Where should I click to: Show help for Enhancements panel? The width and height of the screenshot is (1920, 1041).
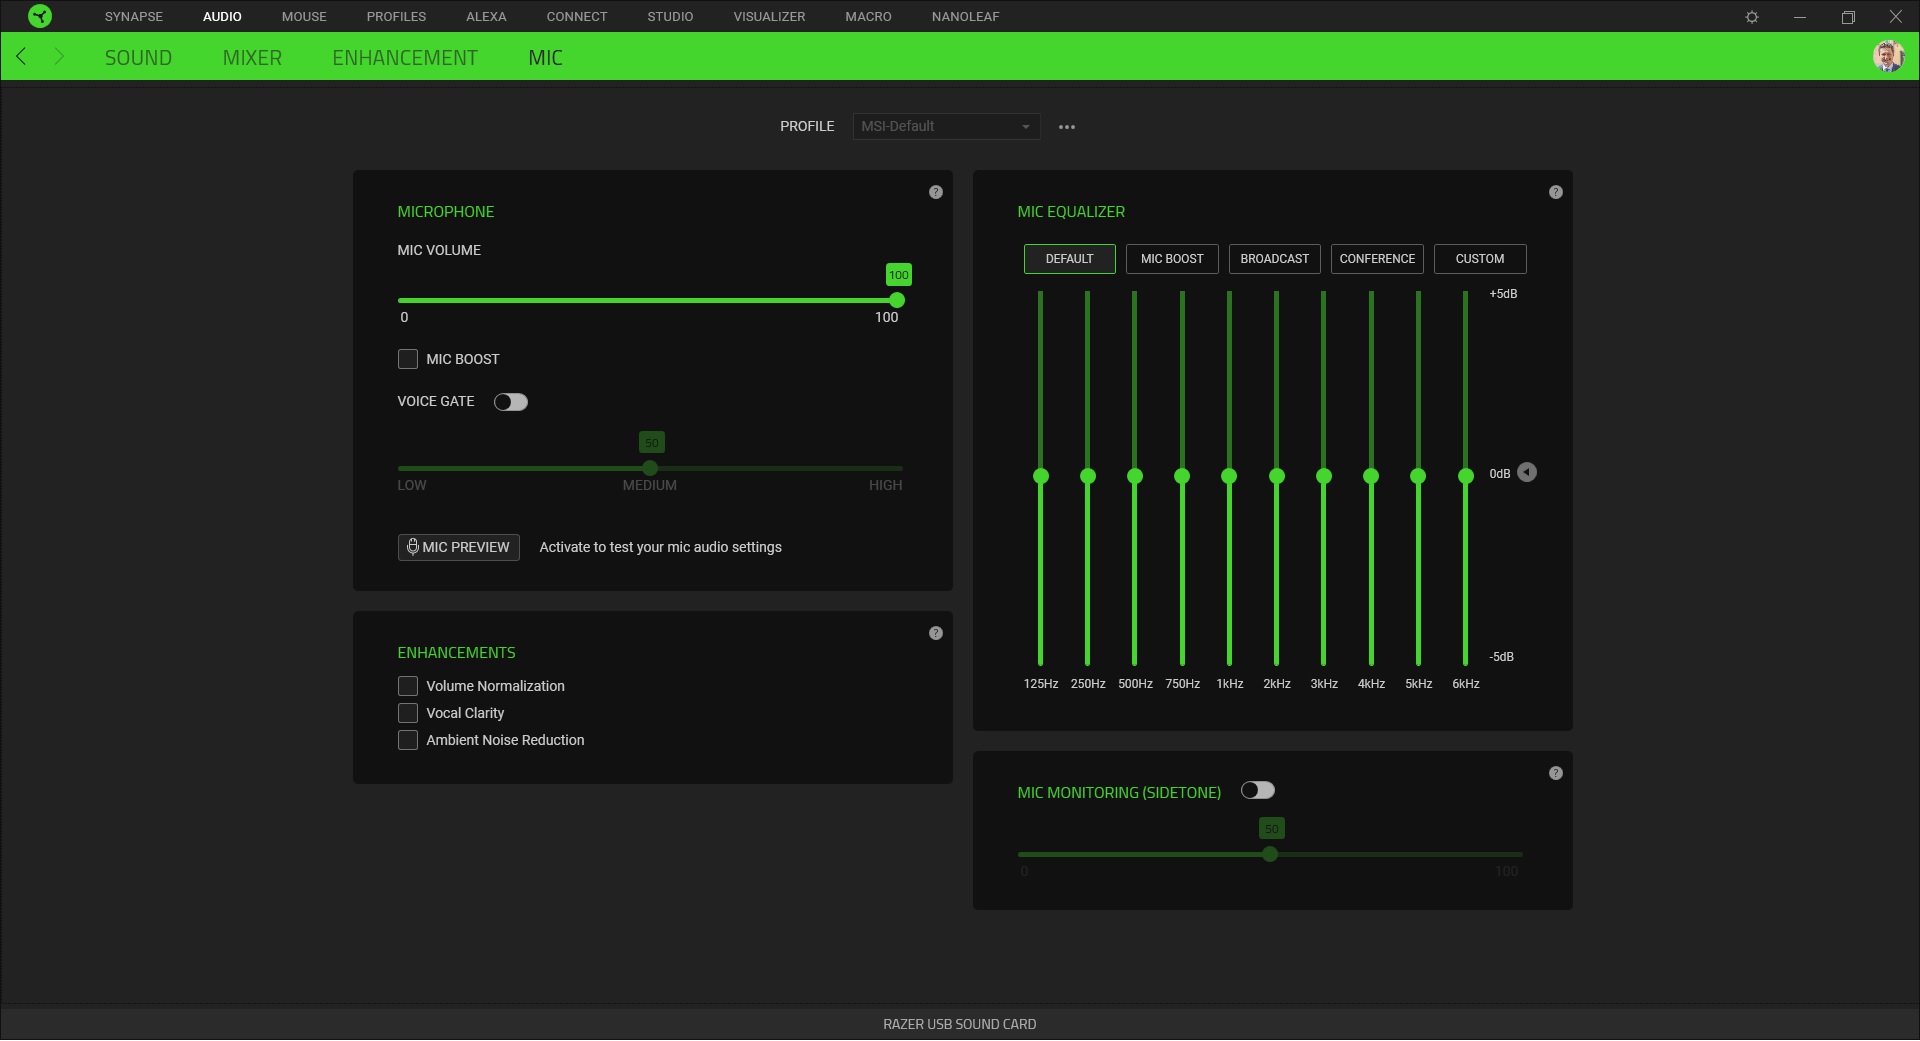(x=936, y=633)
